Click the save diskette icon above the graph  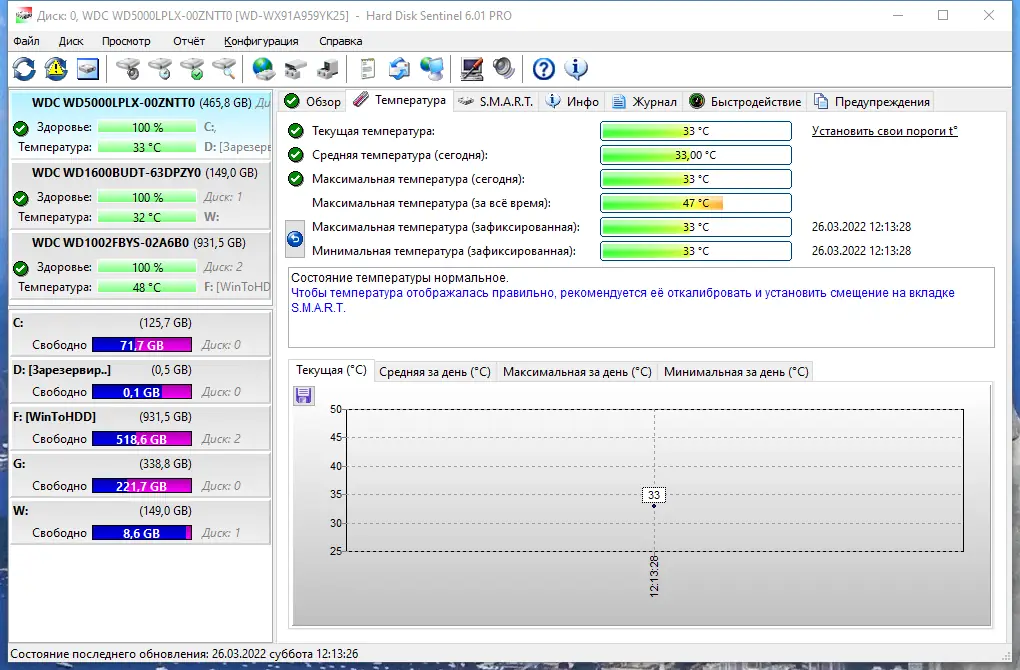tap(303, 395)
